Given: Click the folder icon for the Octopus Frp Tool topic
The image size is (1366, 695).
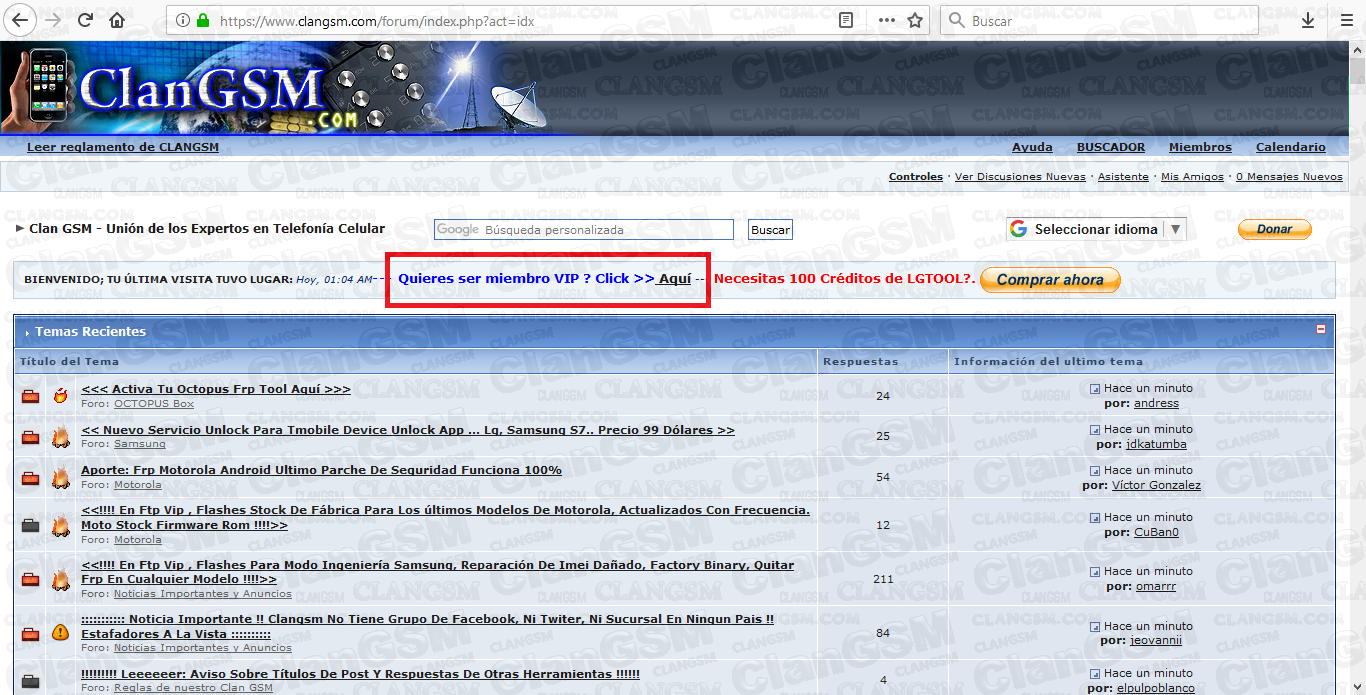Looking at the screenshot, I should click(31, 396).
